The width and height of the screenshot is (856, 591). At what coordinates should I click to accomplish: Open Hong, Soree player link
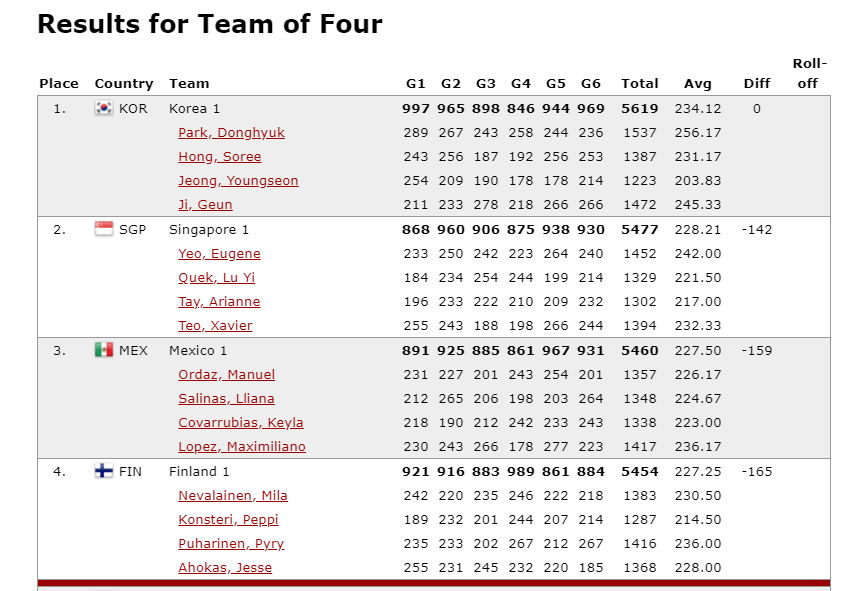219,157
